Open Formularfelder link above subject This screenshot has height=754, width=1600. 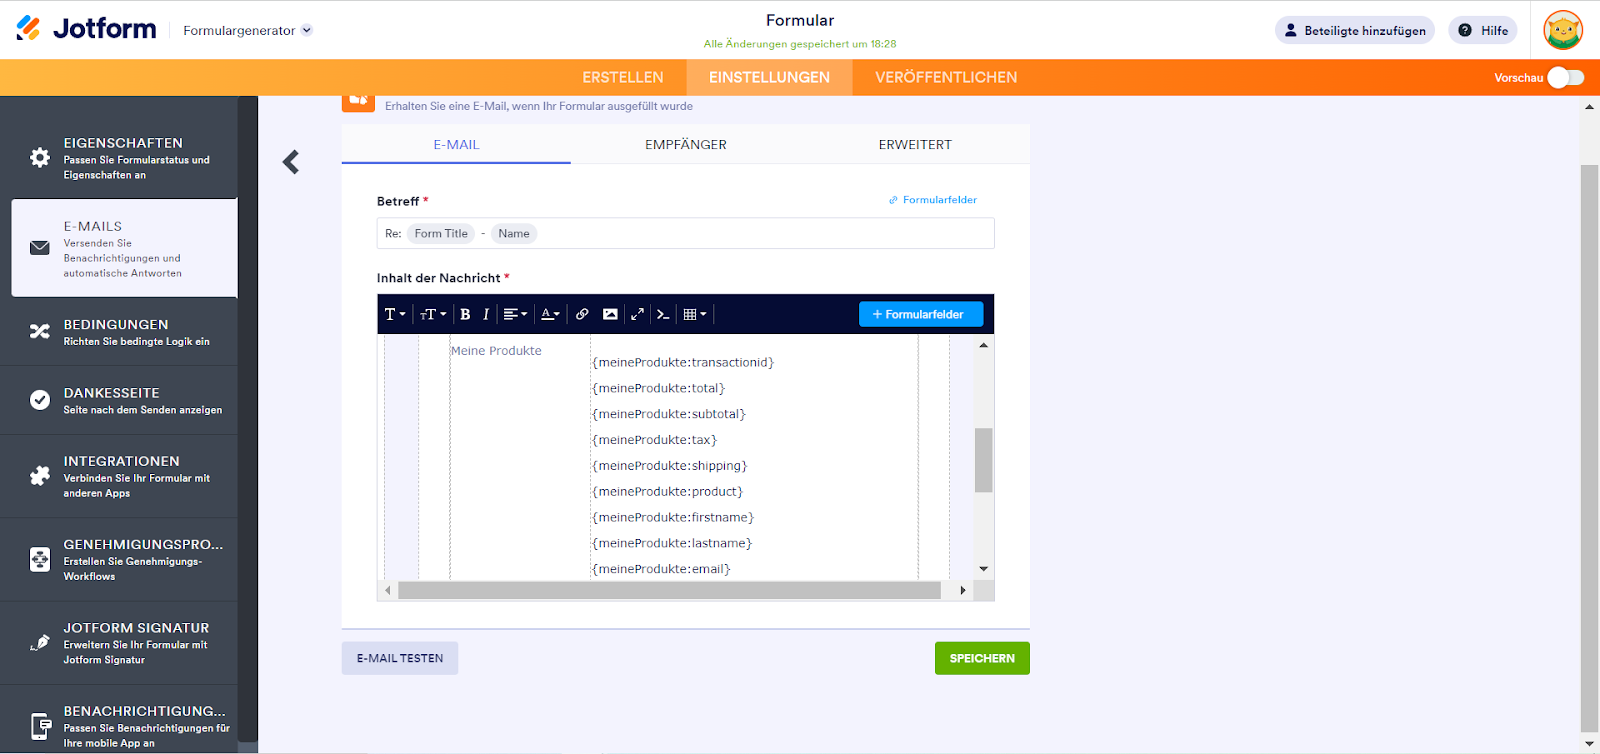click(933, 200)
